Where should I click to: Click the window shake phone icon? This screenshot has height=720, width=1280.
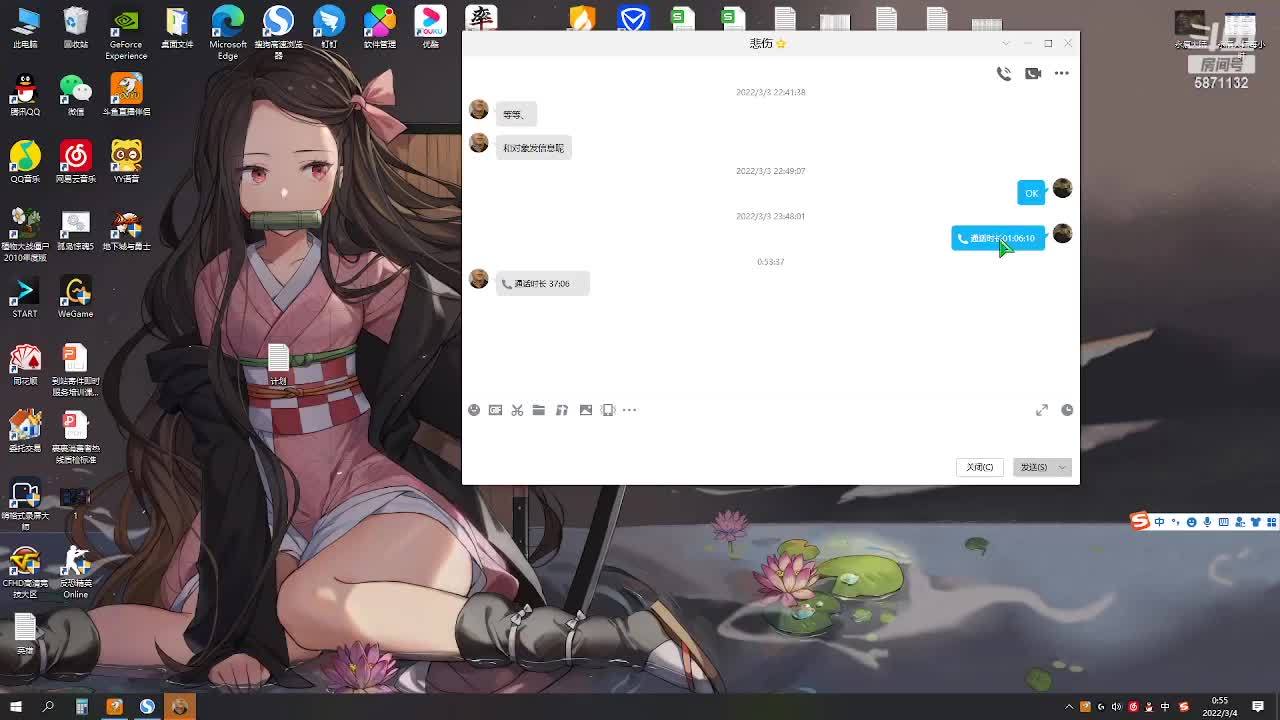point(608,410)
